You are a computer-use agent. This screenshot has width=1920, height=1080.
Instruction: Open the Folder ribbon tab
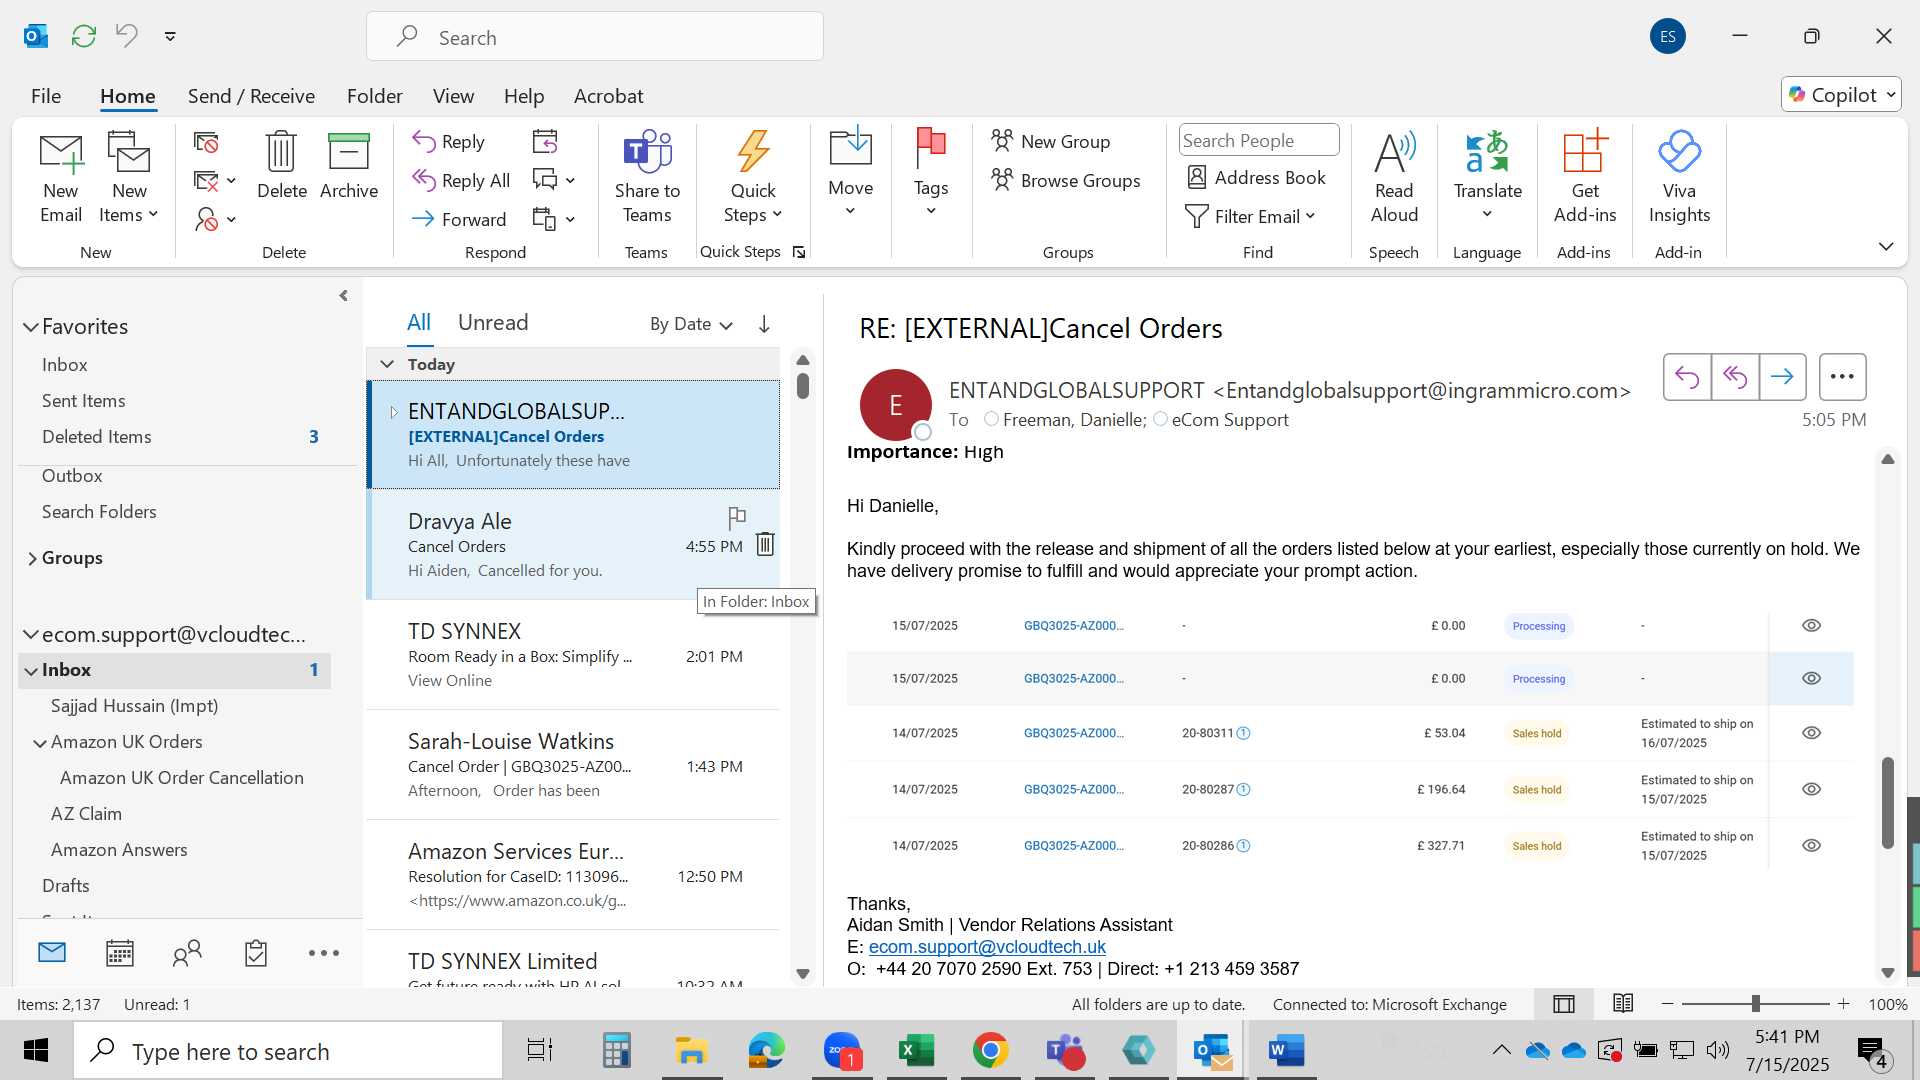(x=374, y=96)
